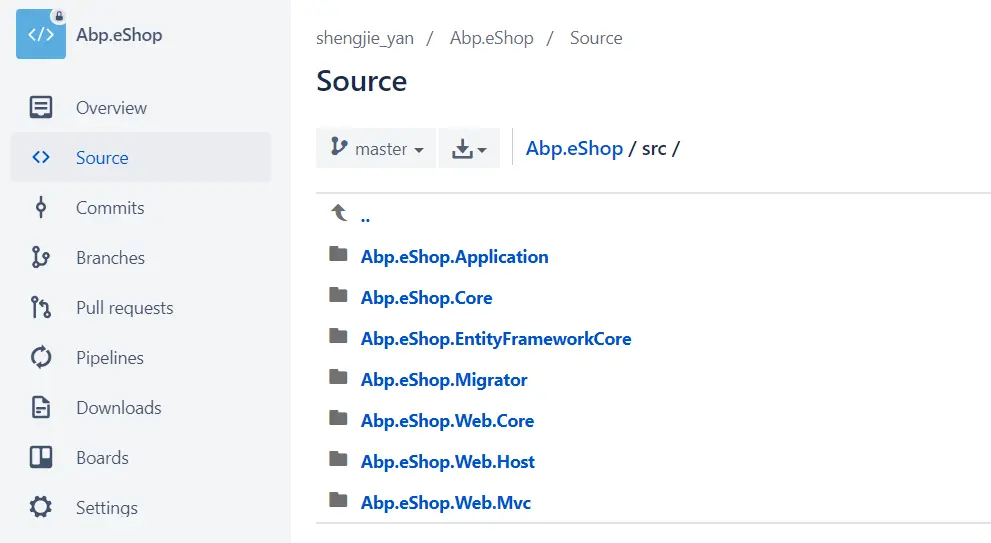Open the Abp.eShop.Application folder

click(454, 256)
